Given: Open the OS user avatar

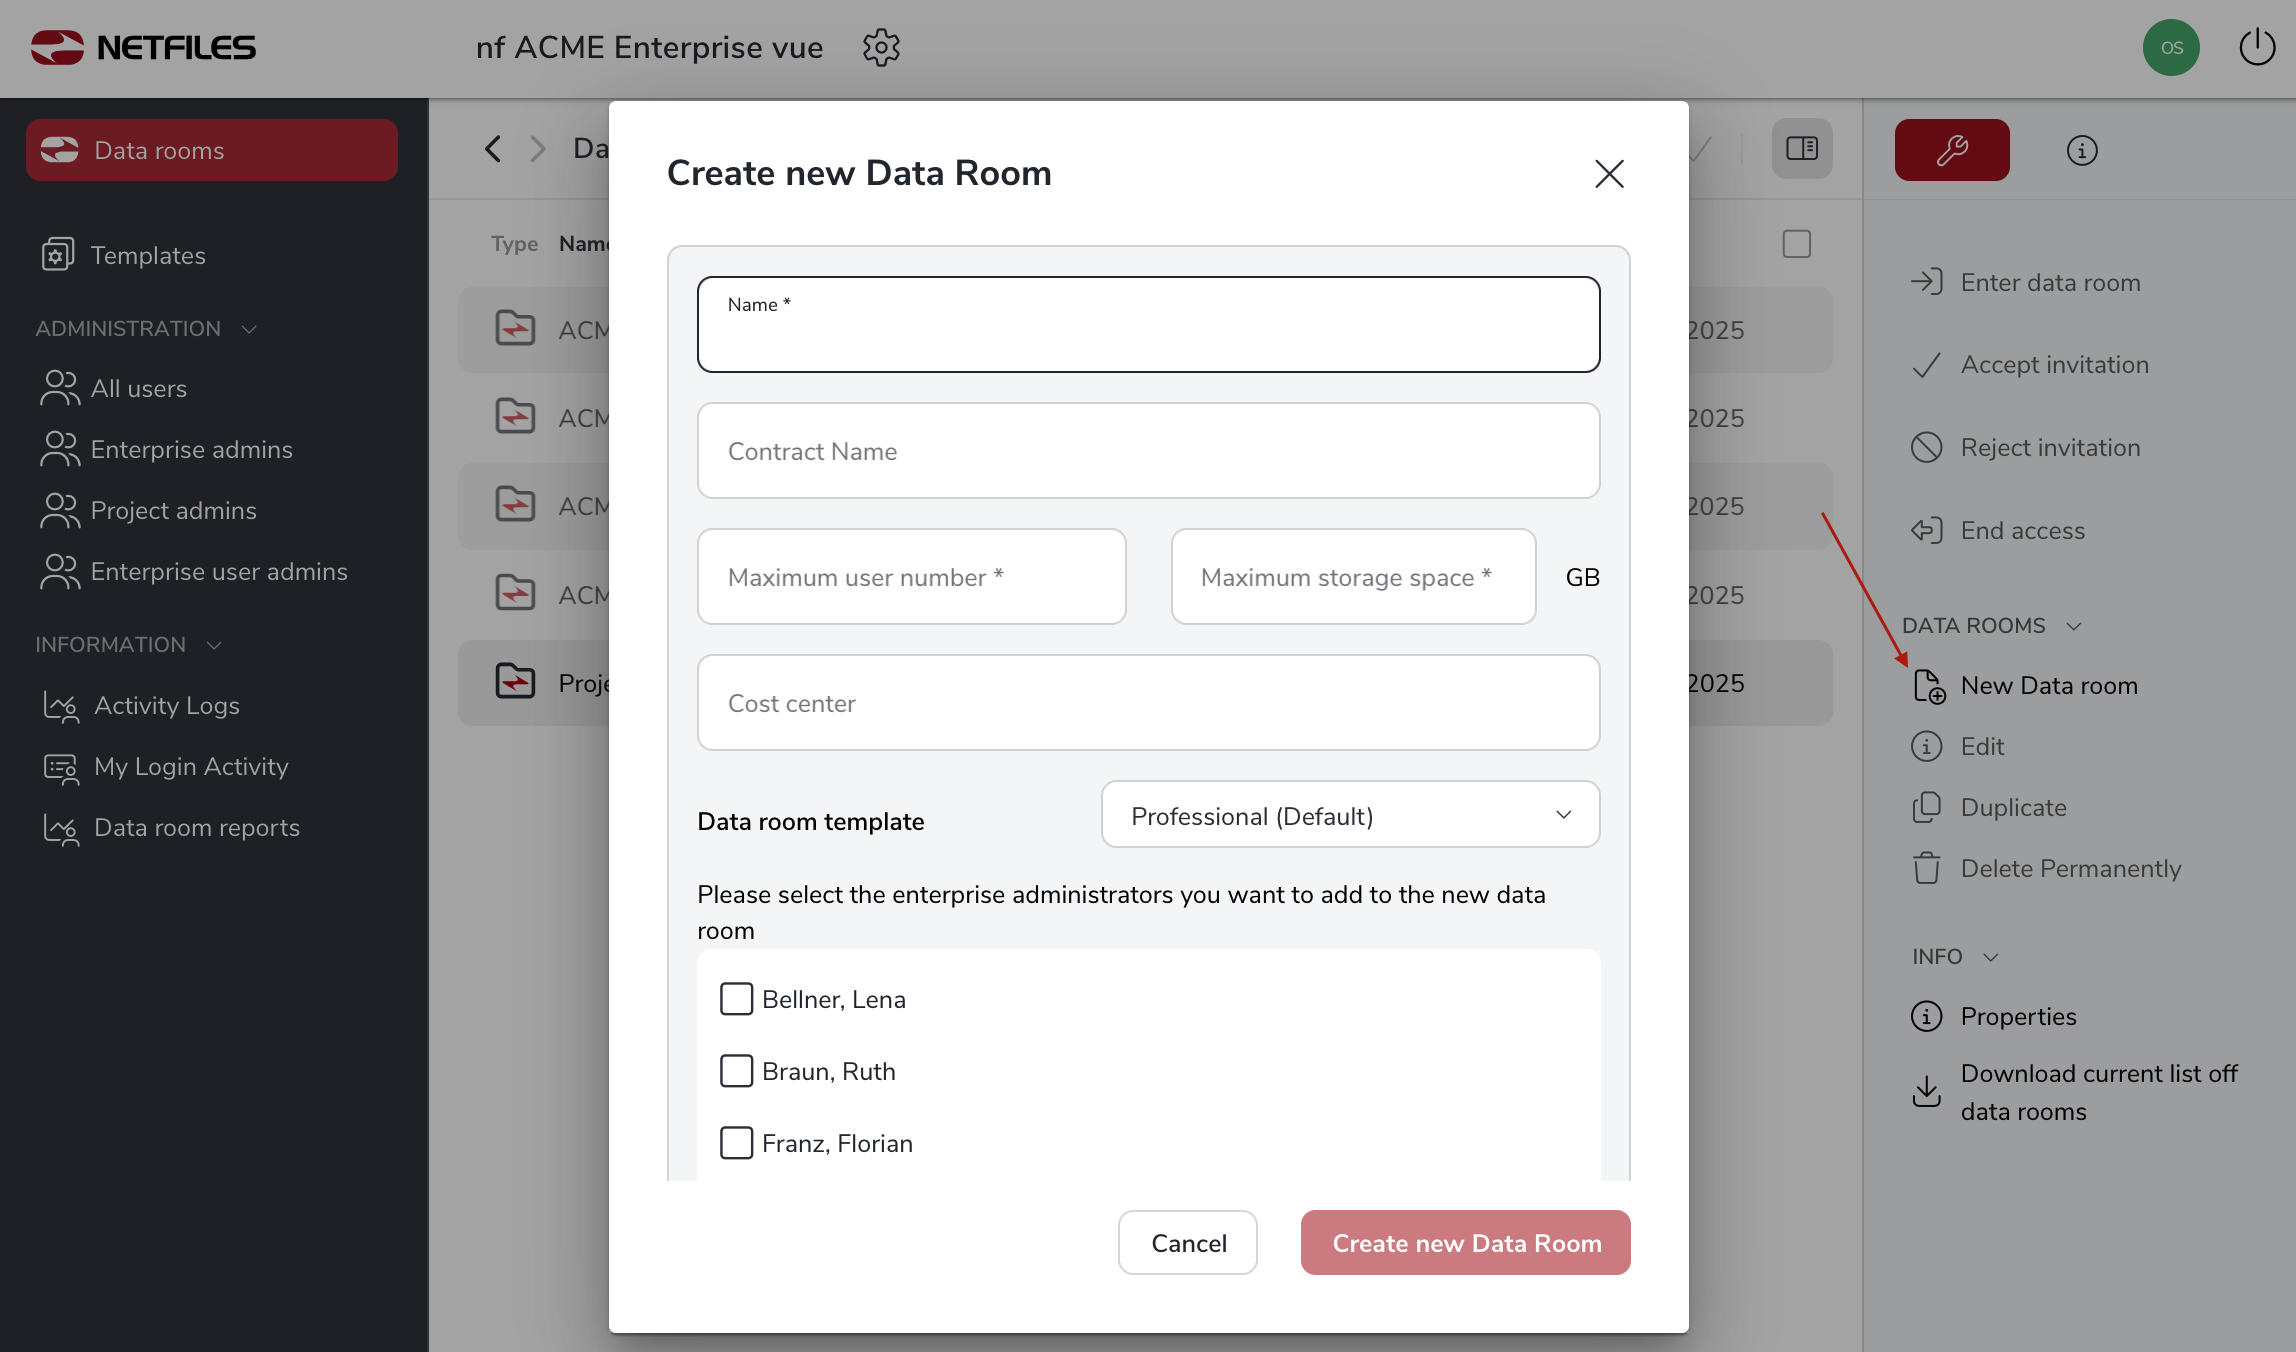Looking at the screenshot, I should point(2170,47).
